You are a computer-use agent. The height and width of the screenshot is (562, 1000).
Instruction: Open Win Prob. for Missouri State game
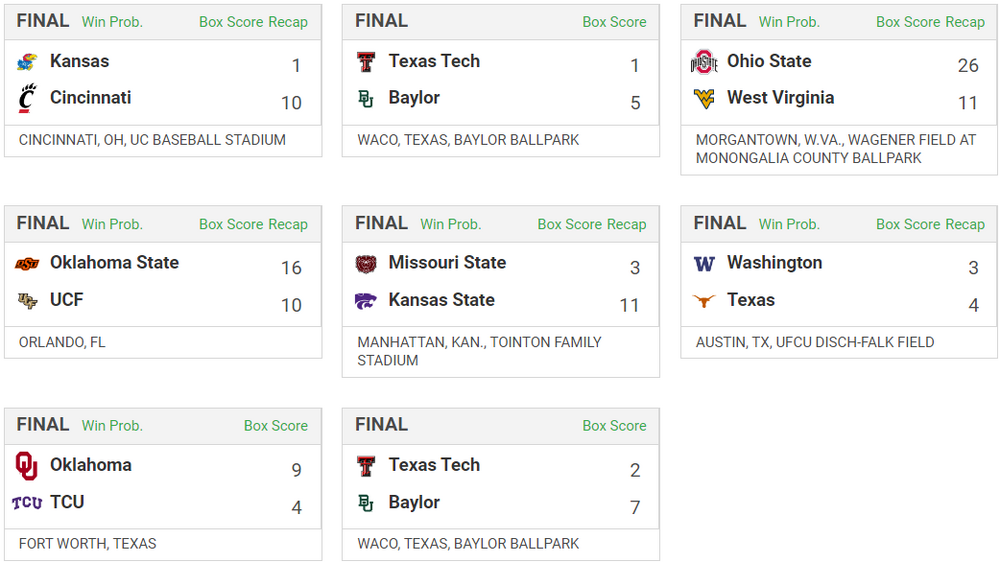pyautogui.click(x=450, y=224)
